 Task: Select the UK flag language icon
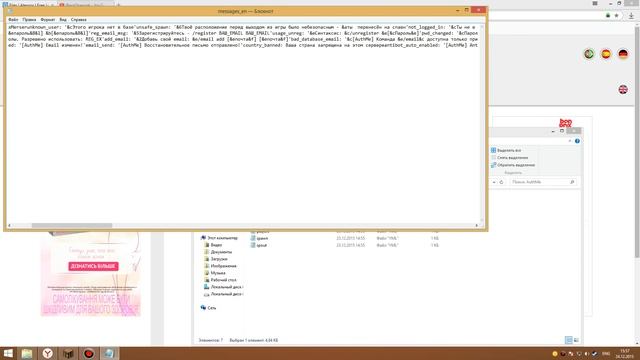click(x=623, y=89)
